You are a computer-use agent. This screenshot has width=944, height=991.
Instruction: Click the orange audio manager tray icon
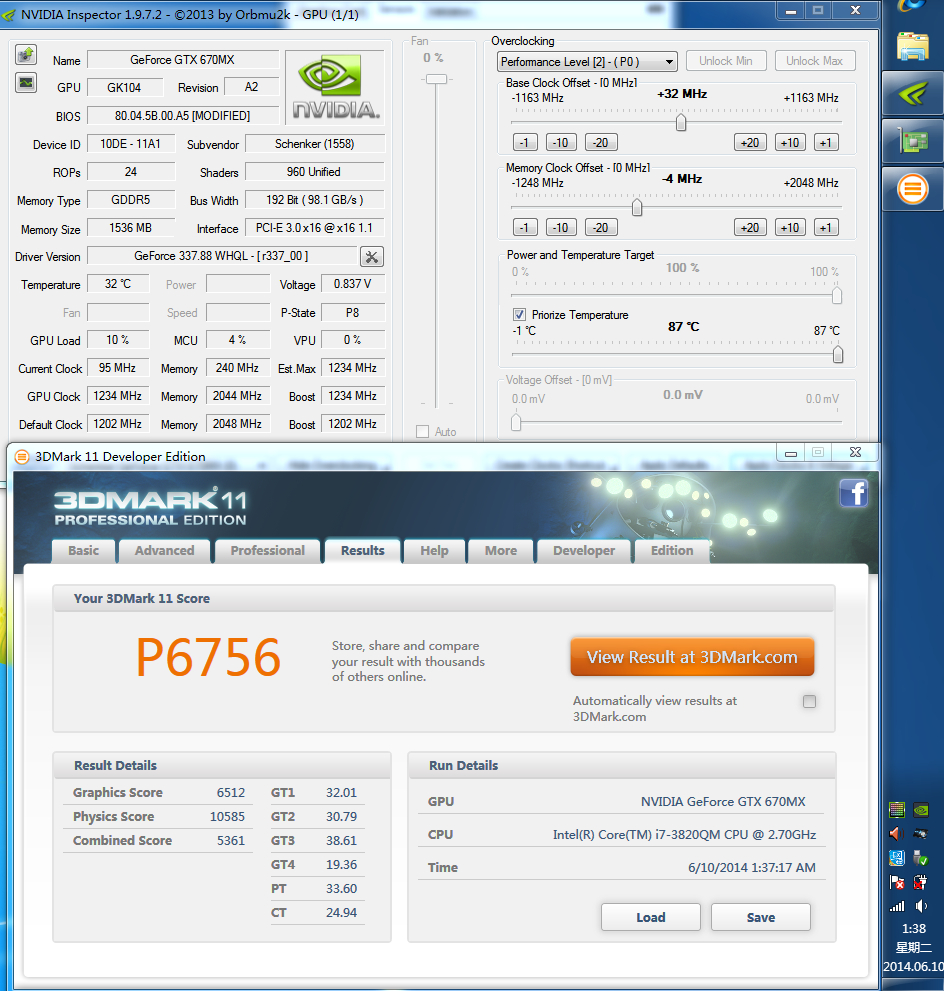click(897, 834)
